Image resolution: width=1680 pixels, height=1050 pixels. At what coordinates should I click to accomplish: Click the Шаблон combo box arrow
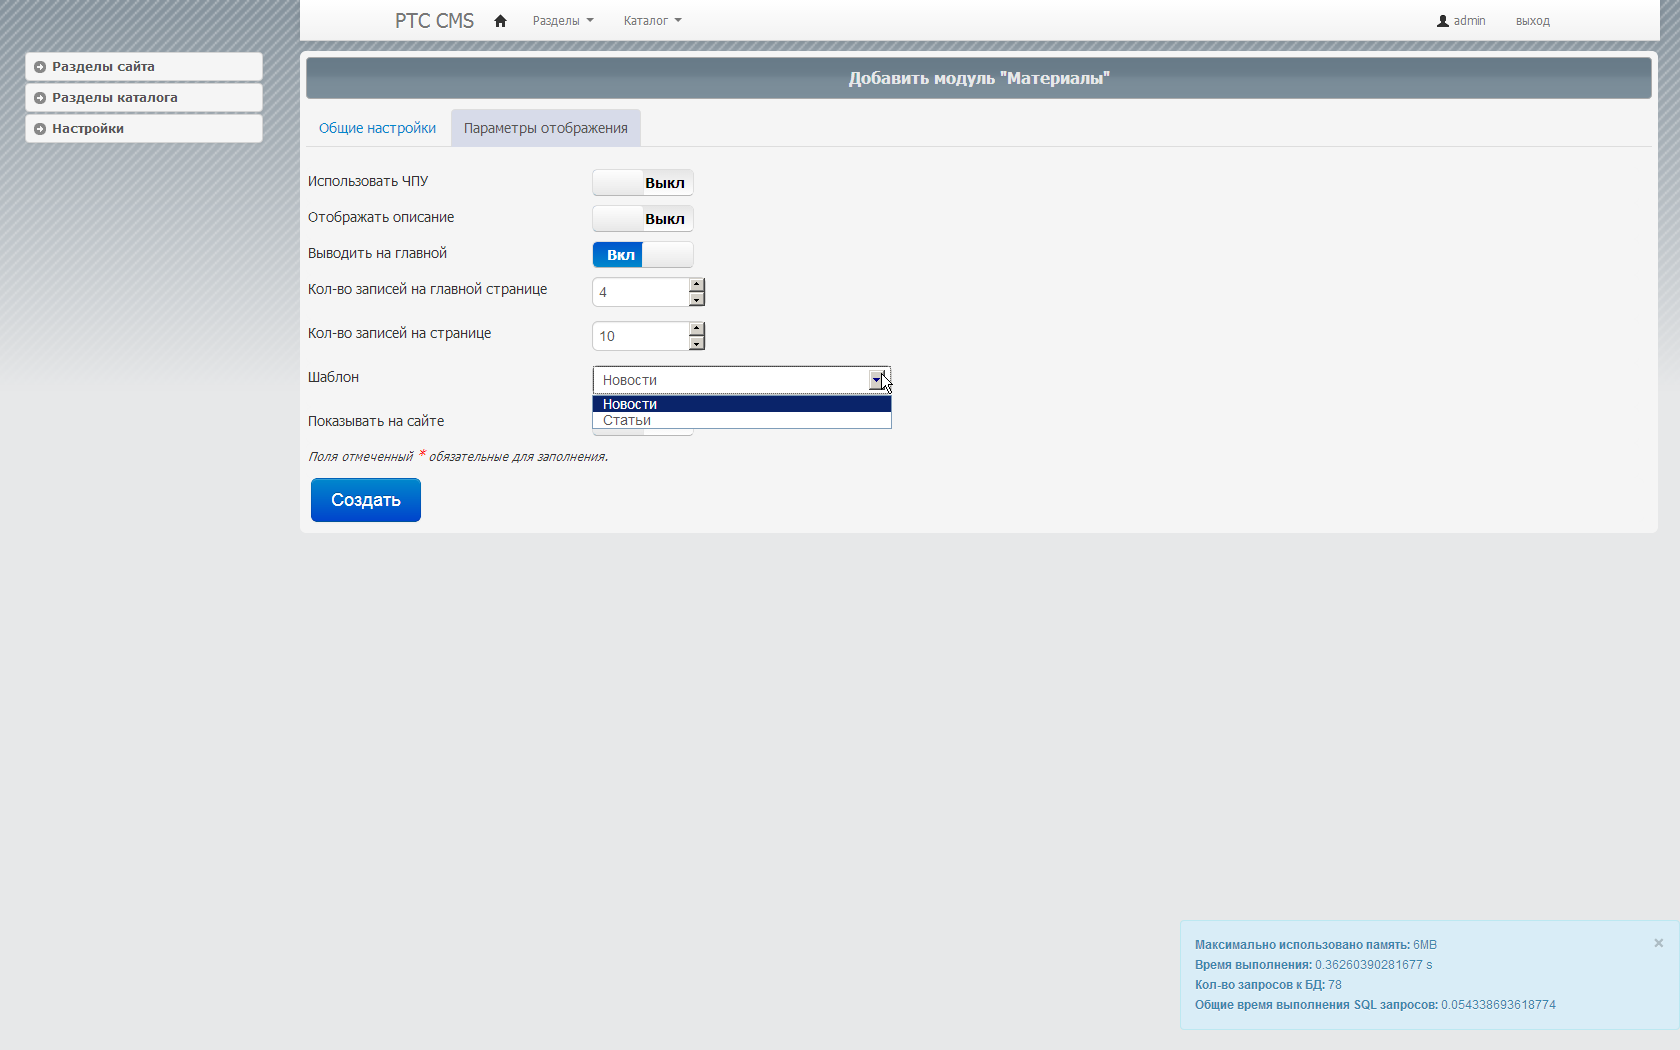tap(877, 380)
